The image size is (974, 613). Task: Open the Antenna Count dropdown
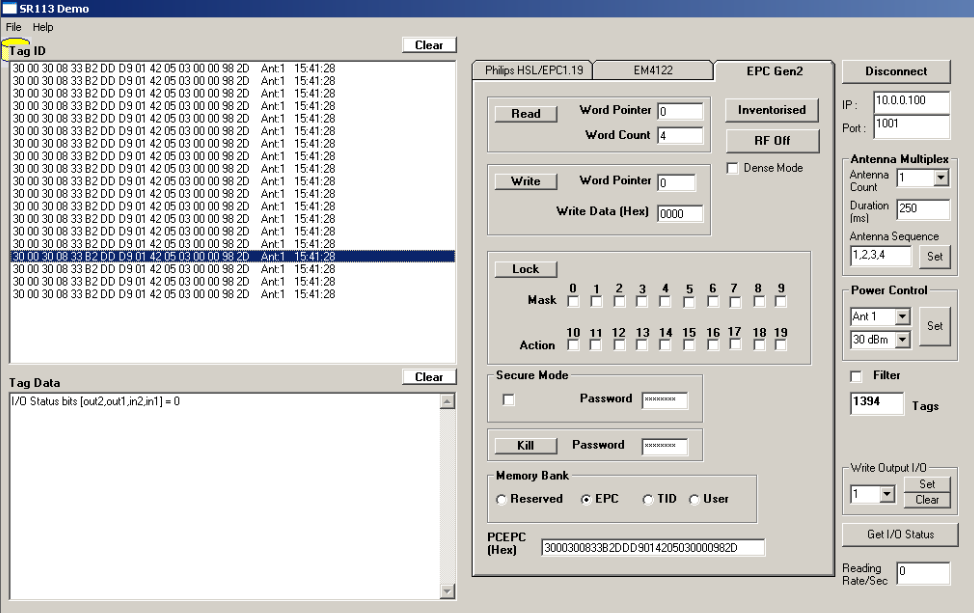941,178
